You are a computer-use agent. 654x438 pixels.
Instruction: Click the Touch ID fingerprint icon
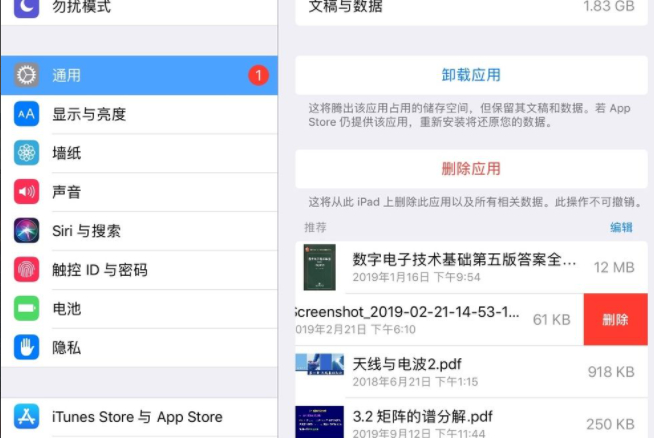click(x=26, y=269)
